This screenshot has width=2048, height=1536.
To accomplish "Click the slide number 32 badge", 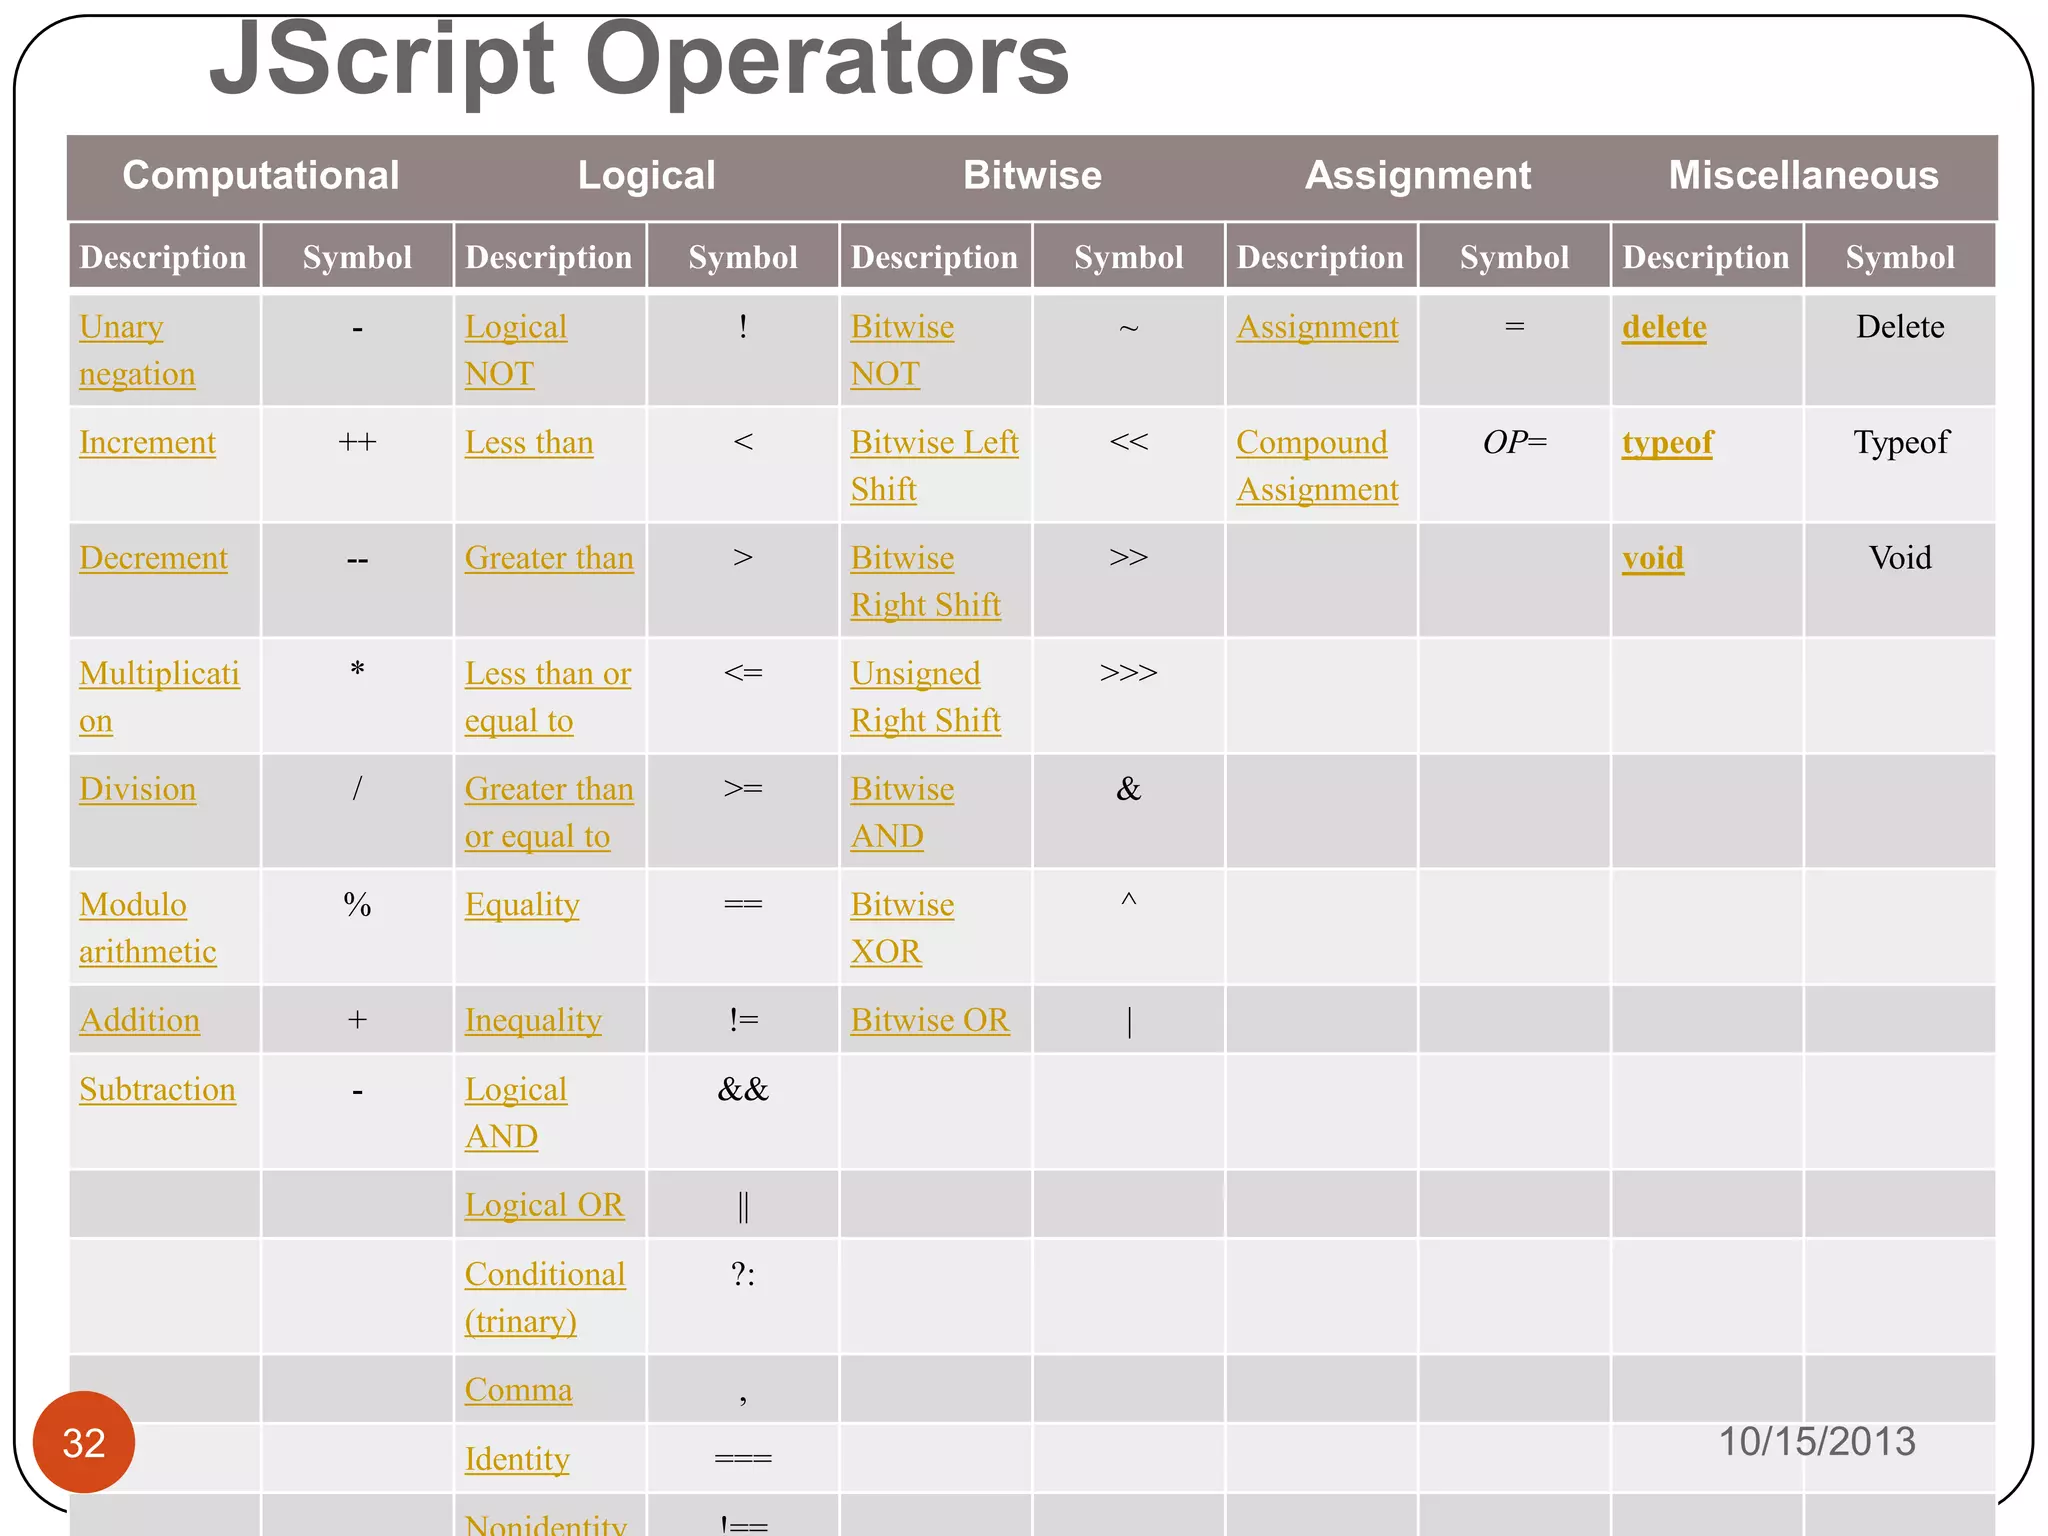I will click(84, 1442).
